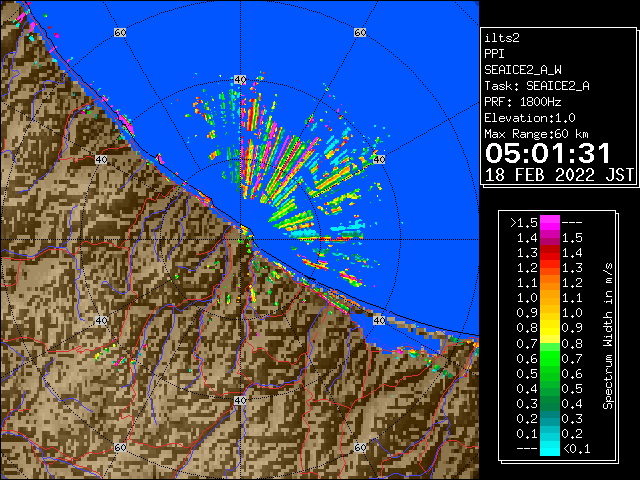Click the "PRF: 1800Hz" value
This screenshot has width=640, height=480.
click(x=523, y=102)
